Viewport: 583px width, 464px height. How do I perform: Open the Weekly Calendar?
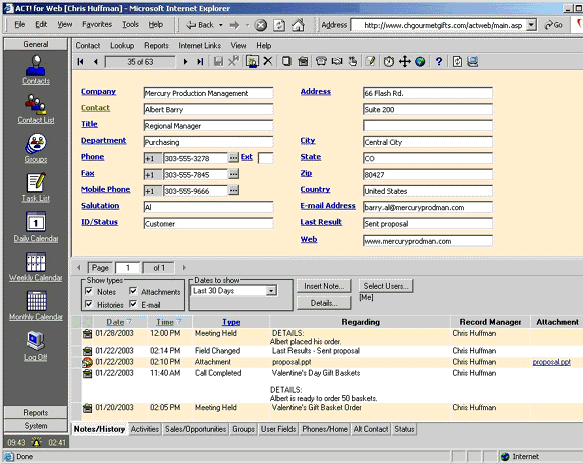point(36,266)
